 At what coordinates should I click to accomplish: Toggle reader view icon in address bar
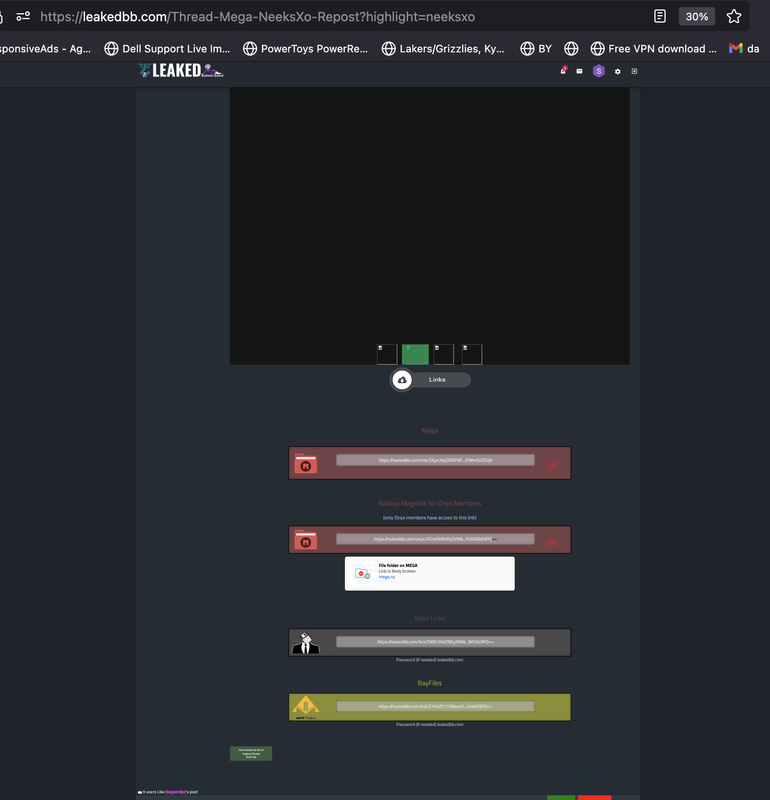660,16
